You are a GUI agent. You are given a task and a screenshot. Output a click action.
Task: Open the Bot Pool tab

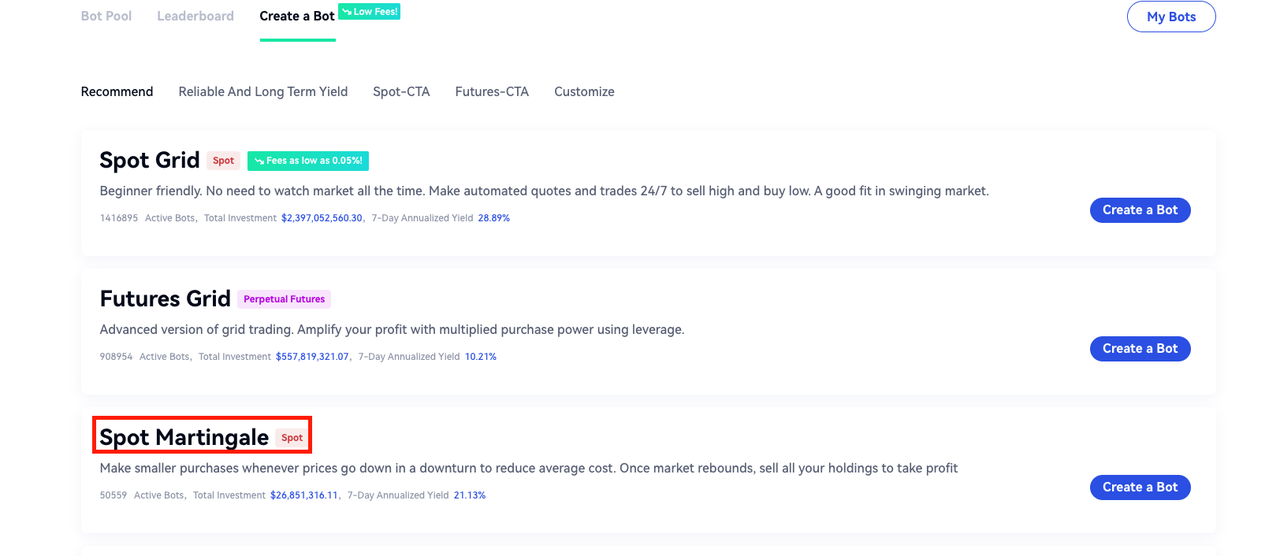tap(106, 16)
